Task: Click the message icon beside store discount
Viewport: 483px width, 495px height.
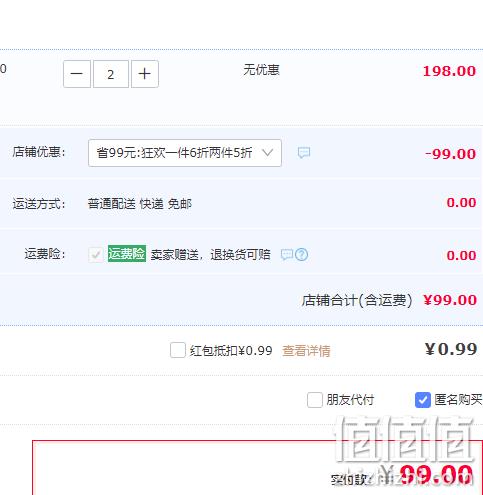Action: click(304, 153)
